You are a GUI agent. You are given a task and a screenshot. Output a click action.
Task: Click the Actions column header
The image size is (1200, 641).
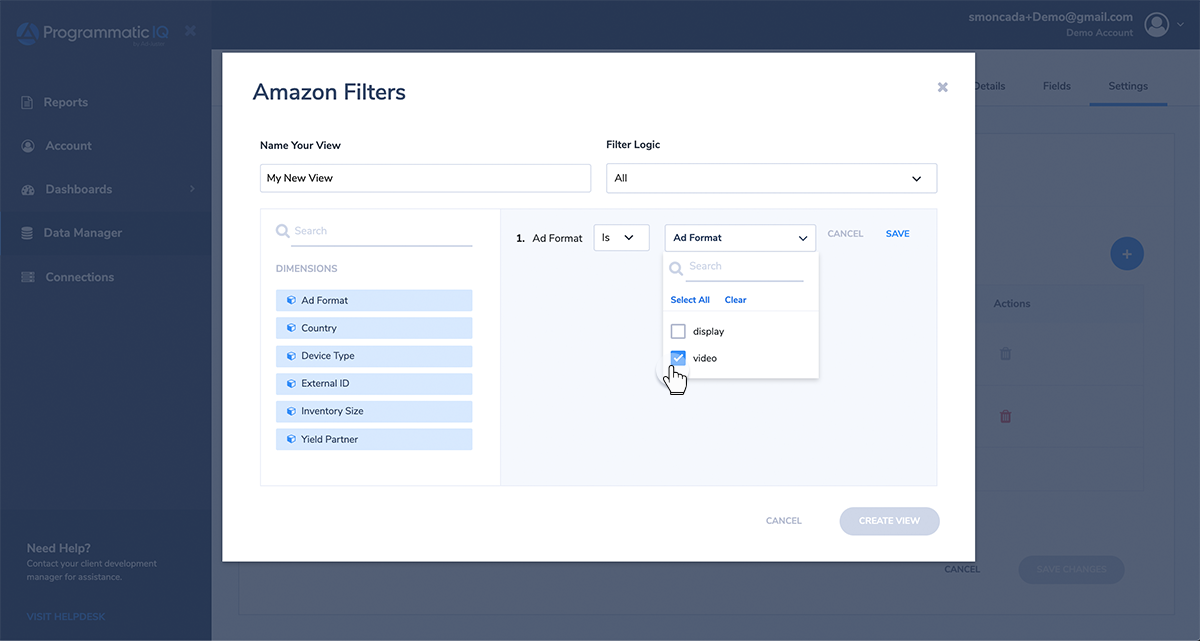[x=1012, y=304]
